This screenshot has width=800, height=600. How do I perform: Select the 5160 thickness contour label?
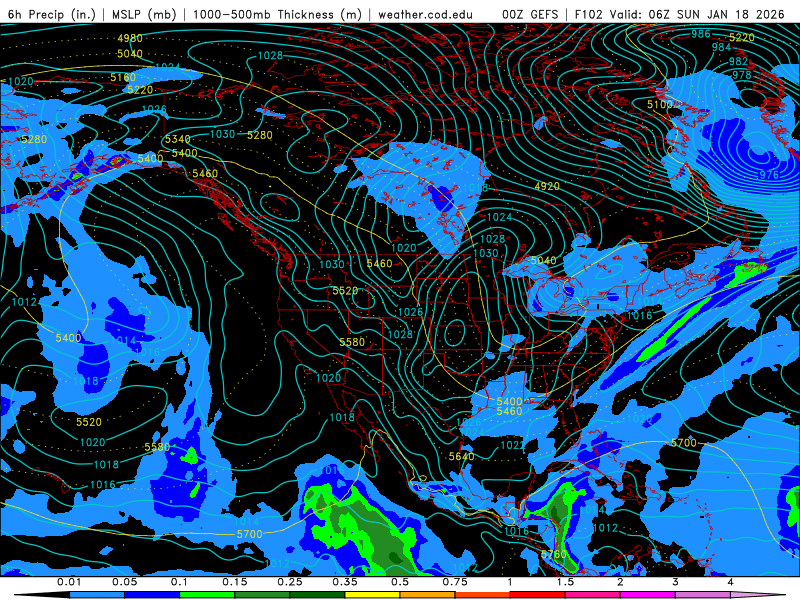pyautogui.click(x=123, y=78)
